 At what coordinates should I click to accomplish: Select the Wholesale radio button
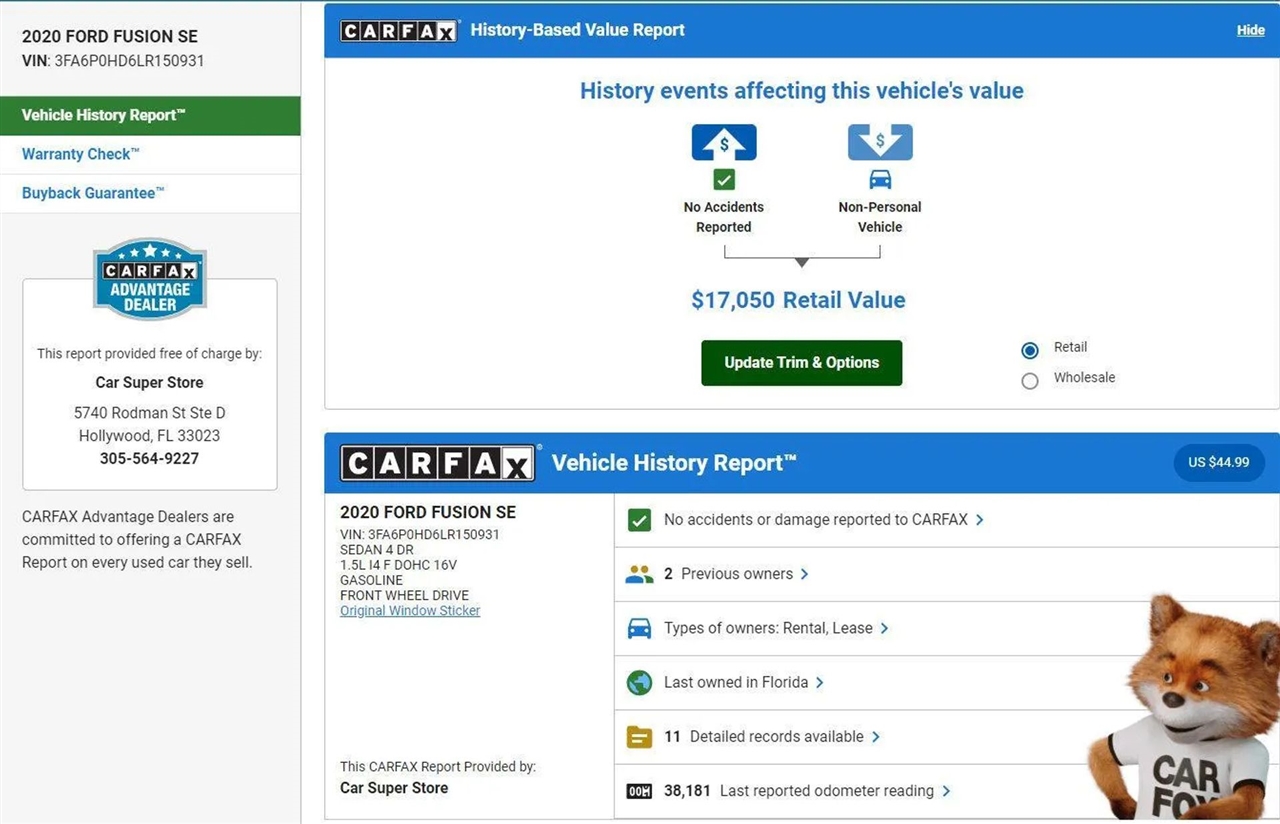pyautogui.click(x=1030, y=380)
